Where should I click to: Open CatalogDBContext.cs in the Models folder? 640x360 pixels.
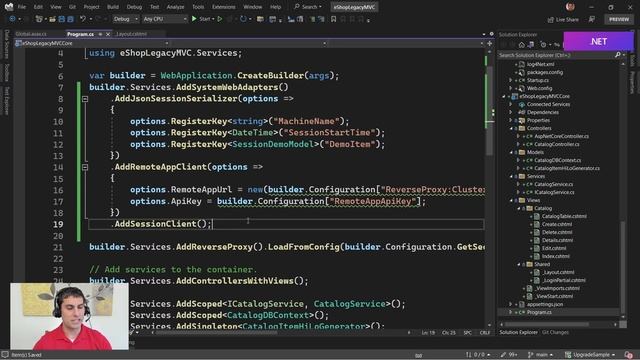click(x=558, y=160)
